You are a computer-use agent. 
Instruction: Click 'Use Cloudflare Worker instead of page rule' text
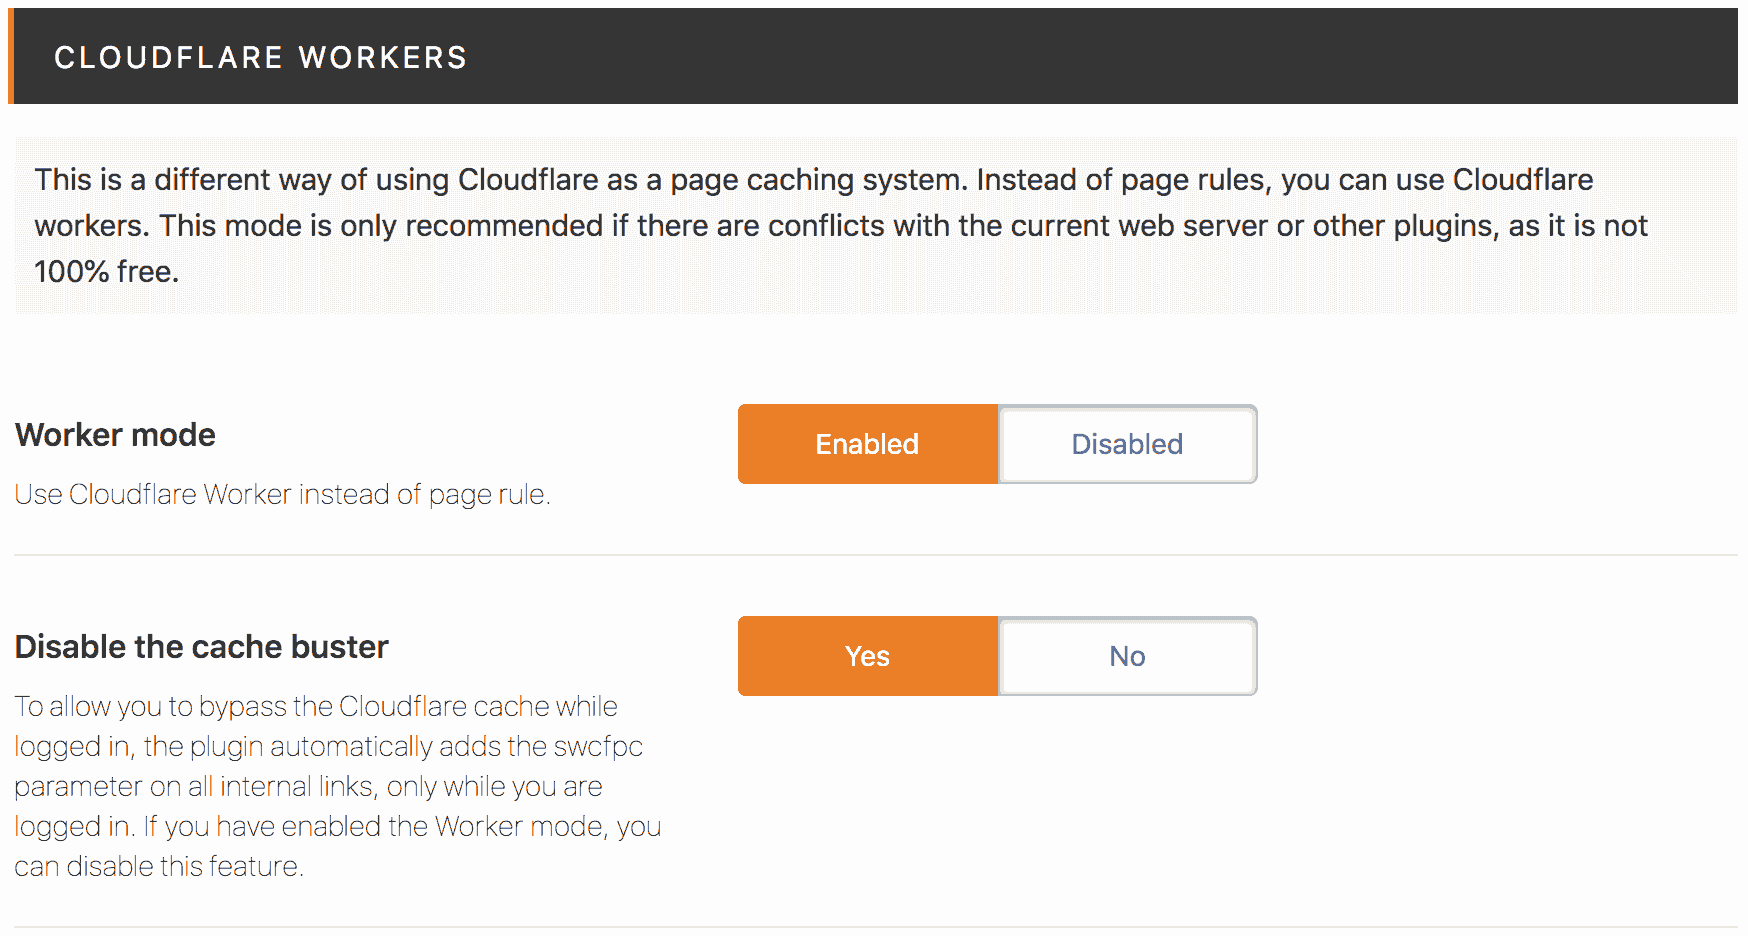[x=282, y=494]
